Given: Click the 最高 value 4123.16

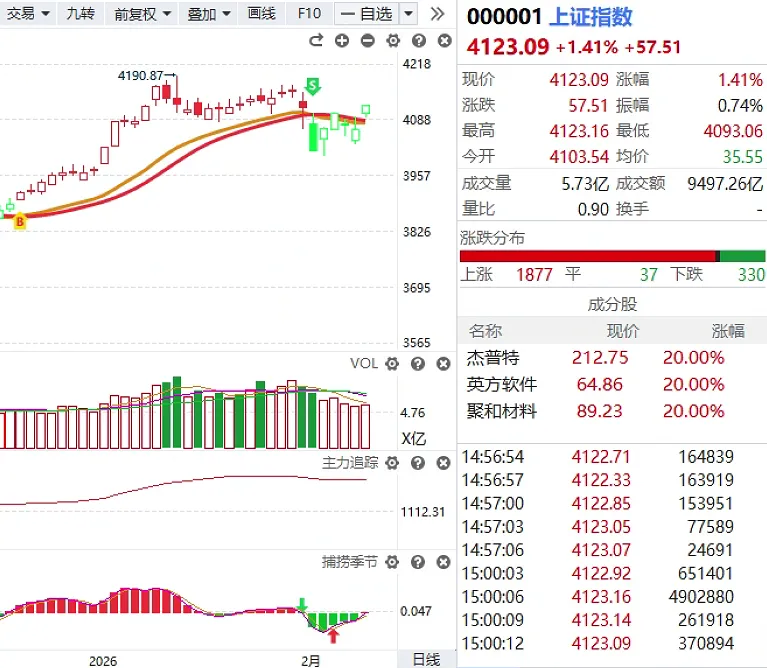Looking at the screenshot, I should [x=579, y=131].
